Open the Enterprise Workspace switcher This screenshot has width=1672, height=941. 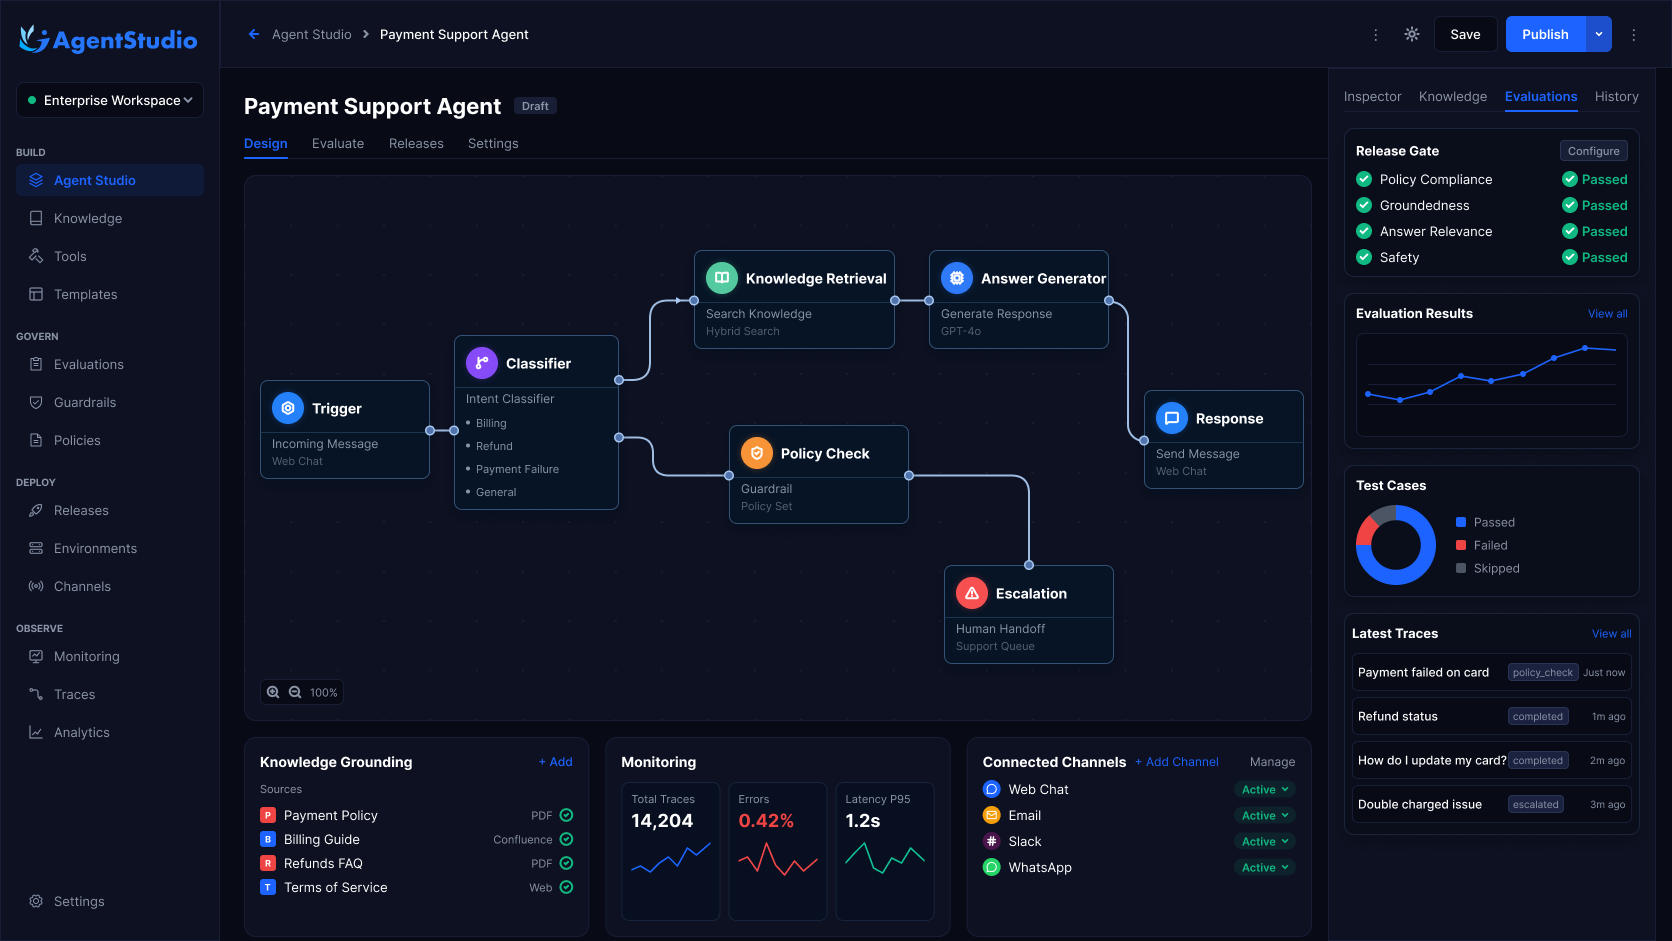[x=110, y=100]
